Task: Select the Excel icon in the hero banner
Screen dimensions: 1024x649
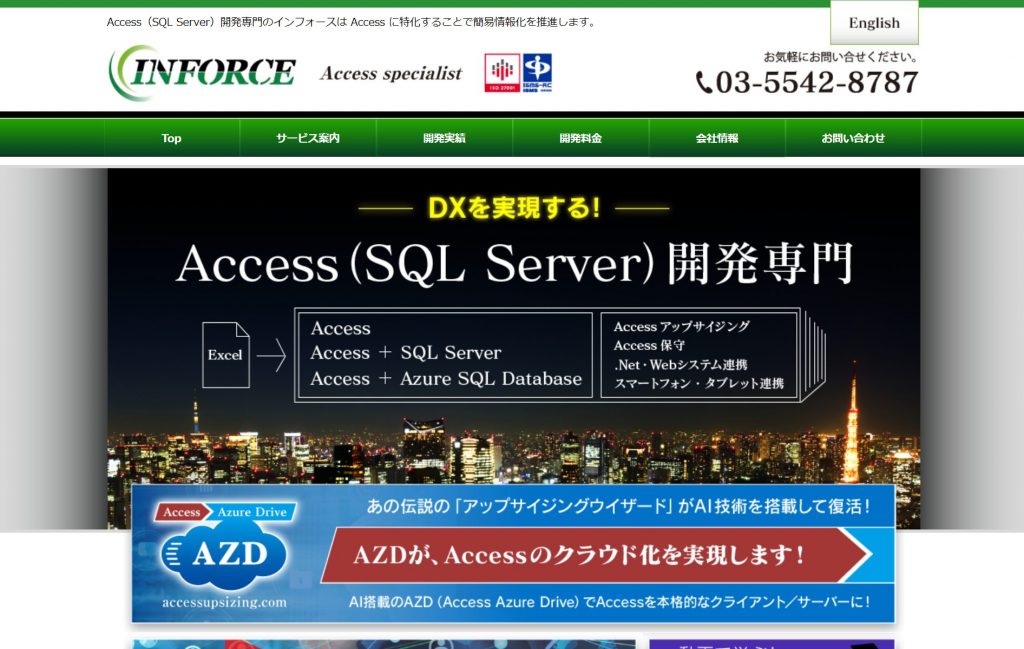Action: 225,355
